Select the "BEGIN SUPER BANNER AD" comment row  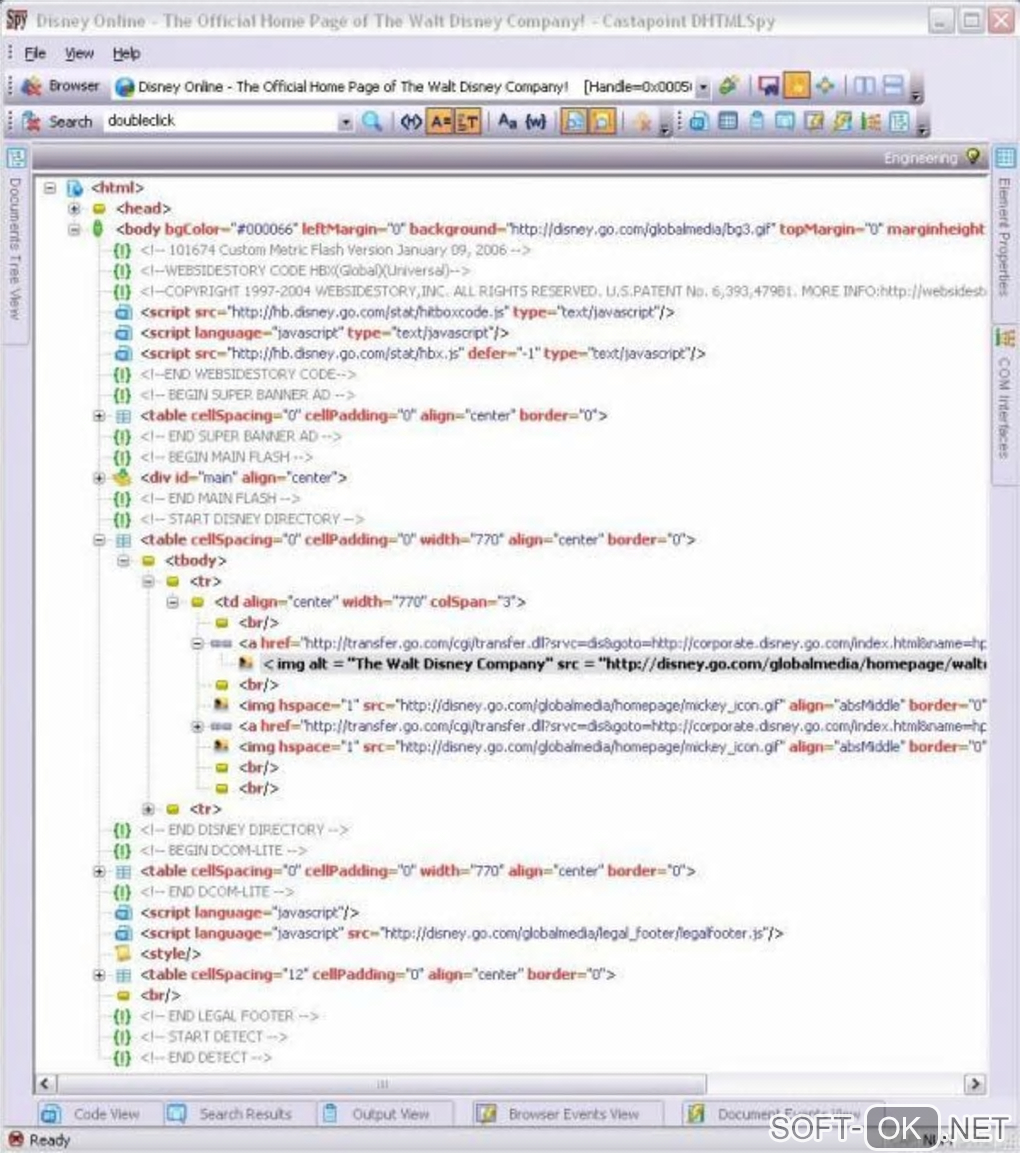click(x=247, y=395)
